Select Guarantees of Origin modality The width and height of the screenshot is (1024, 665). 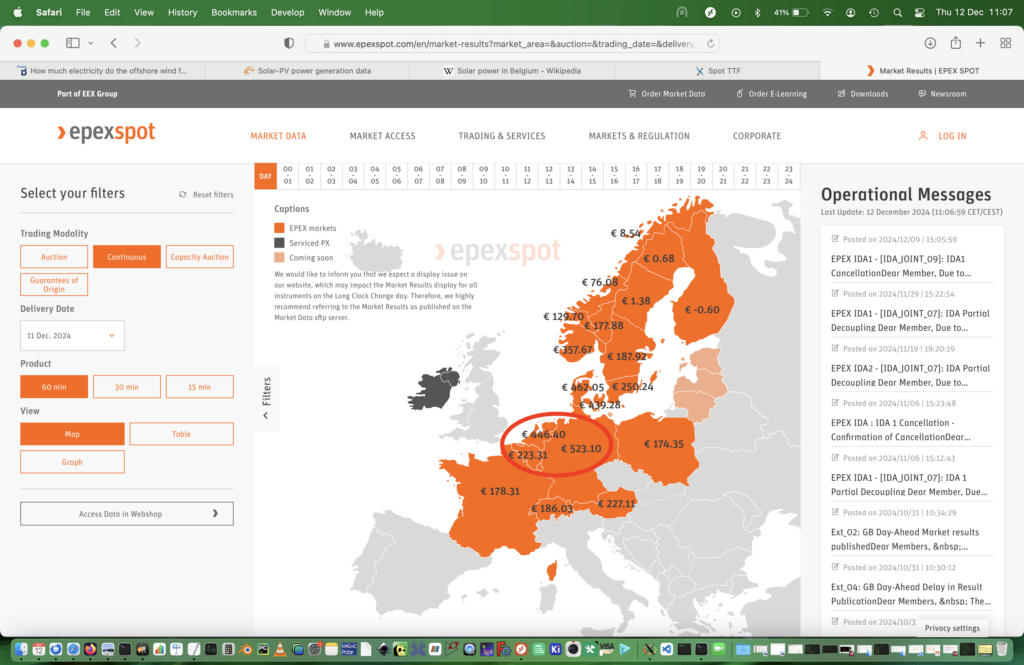54,285
